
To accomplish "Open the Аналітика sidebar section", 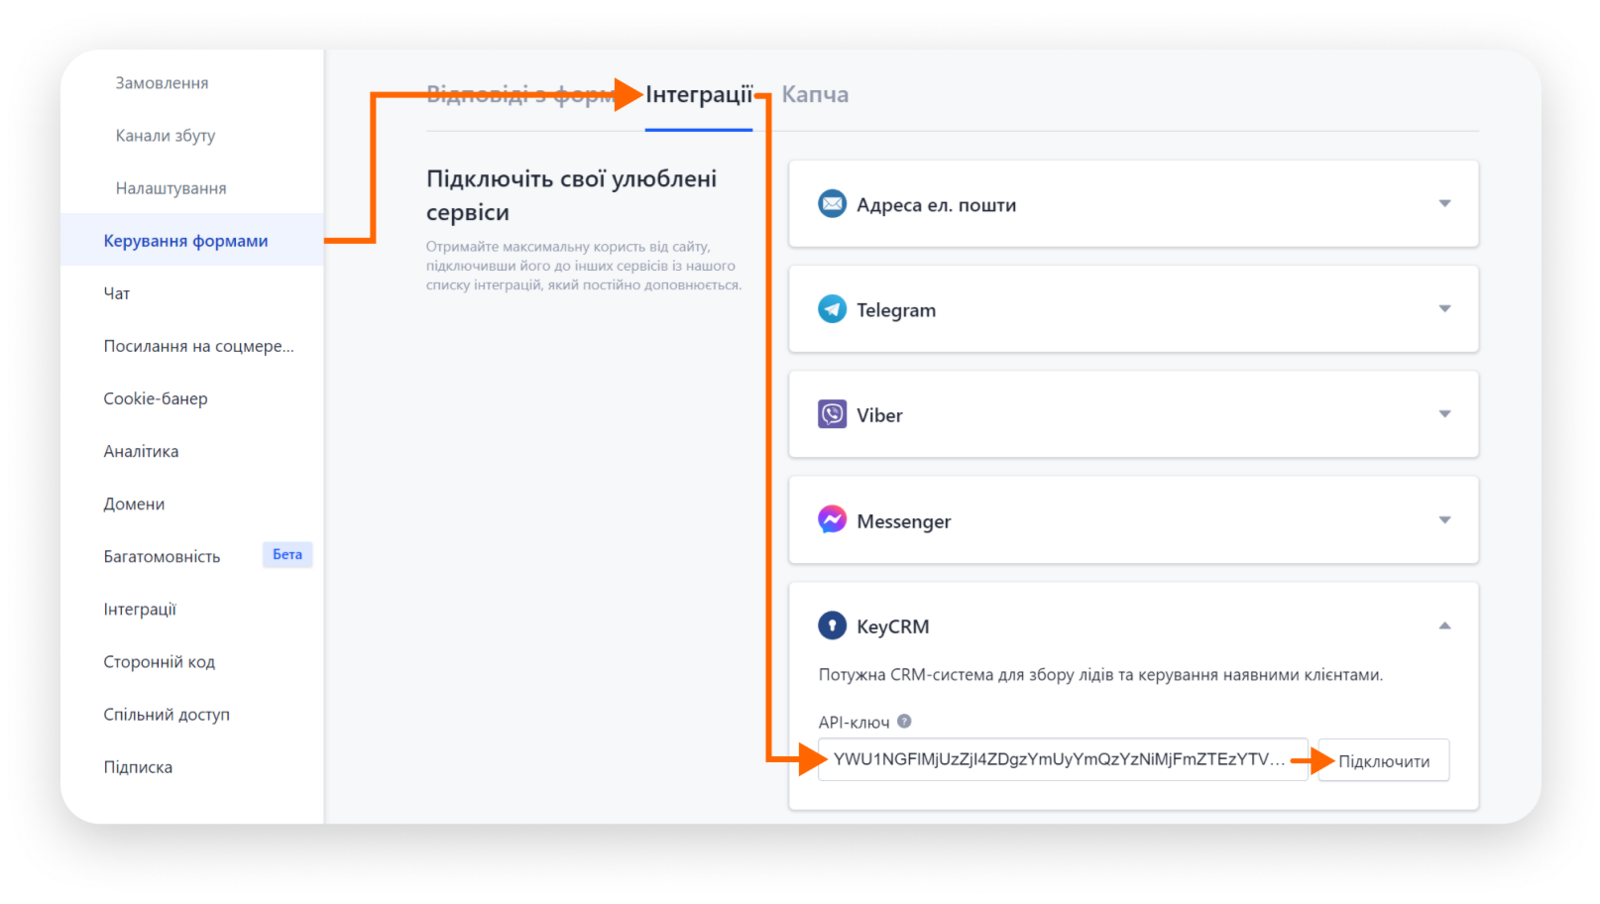I will pyautogui.click(x=141, y=452).
